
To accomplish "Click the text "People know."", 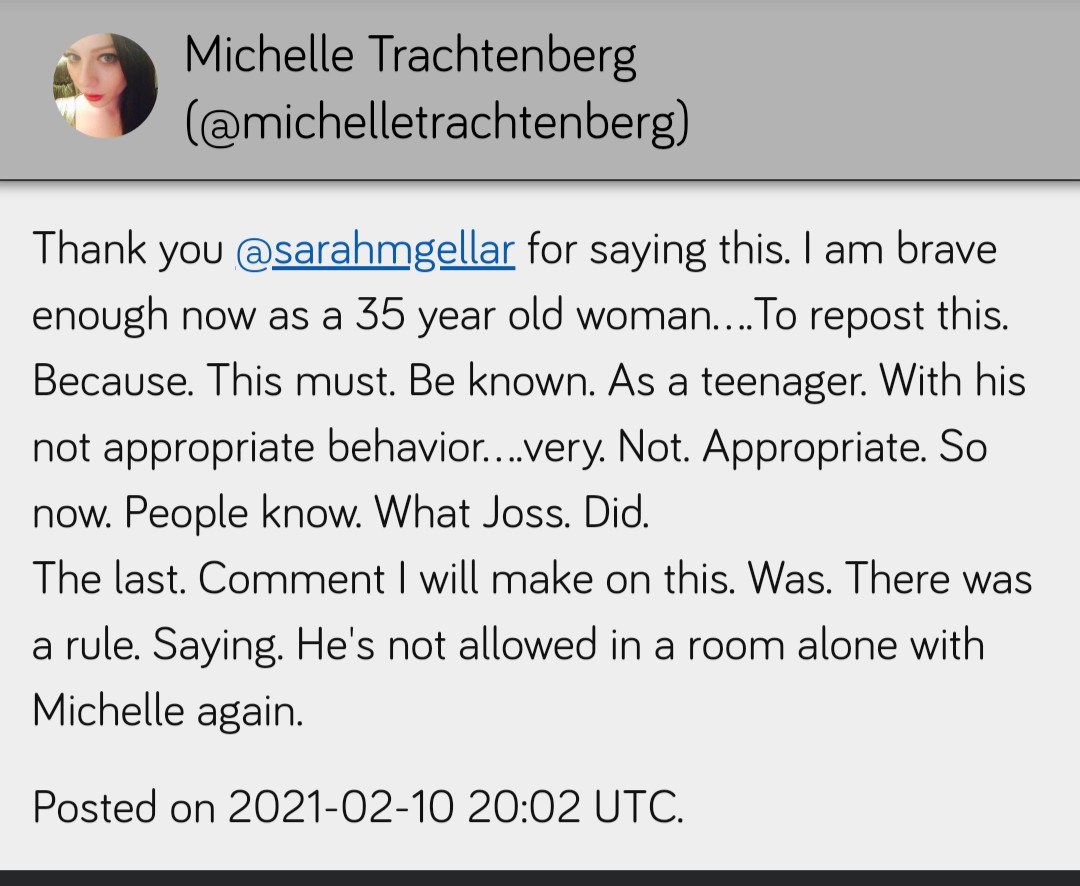I will tap(243, 513).
